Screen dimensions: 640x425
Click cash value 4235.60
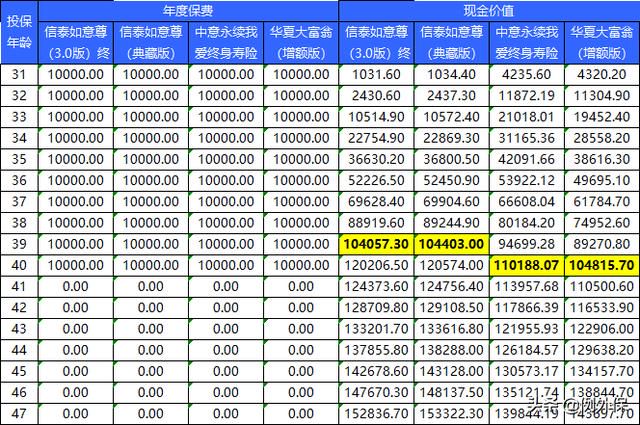tap(527, 74)
